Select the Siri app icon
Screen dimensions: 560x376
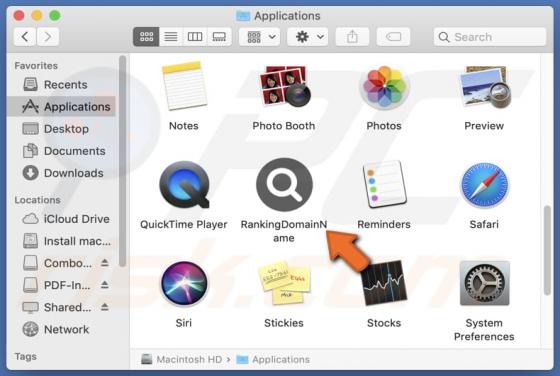click(x=184, y=284)
